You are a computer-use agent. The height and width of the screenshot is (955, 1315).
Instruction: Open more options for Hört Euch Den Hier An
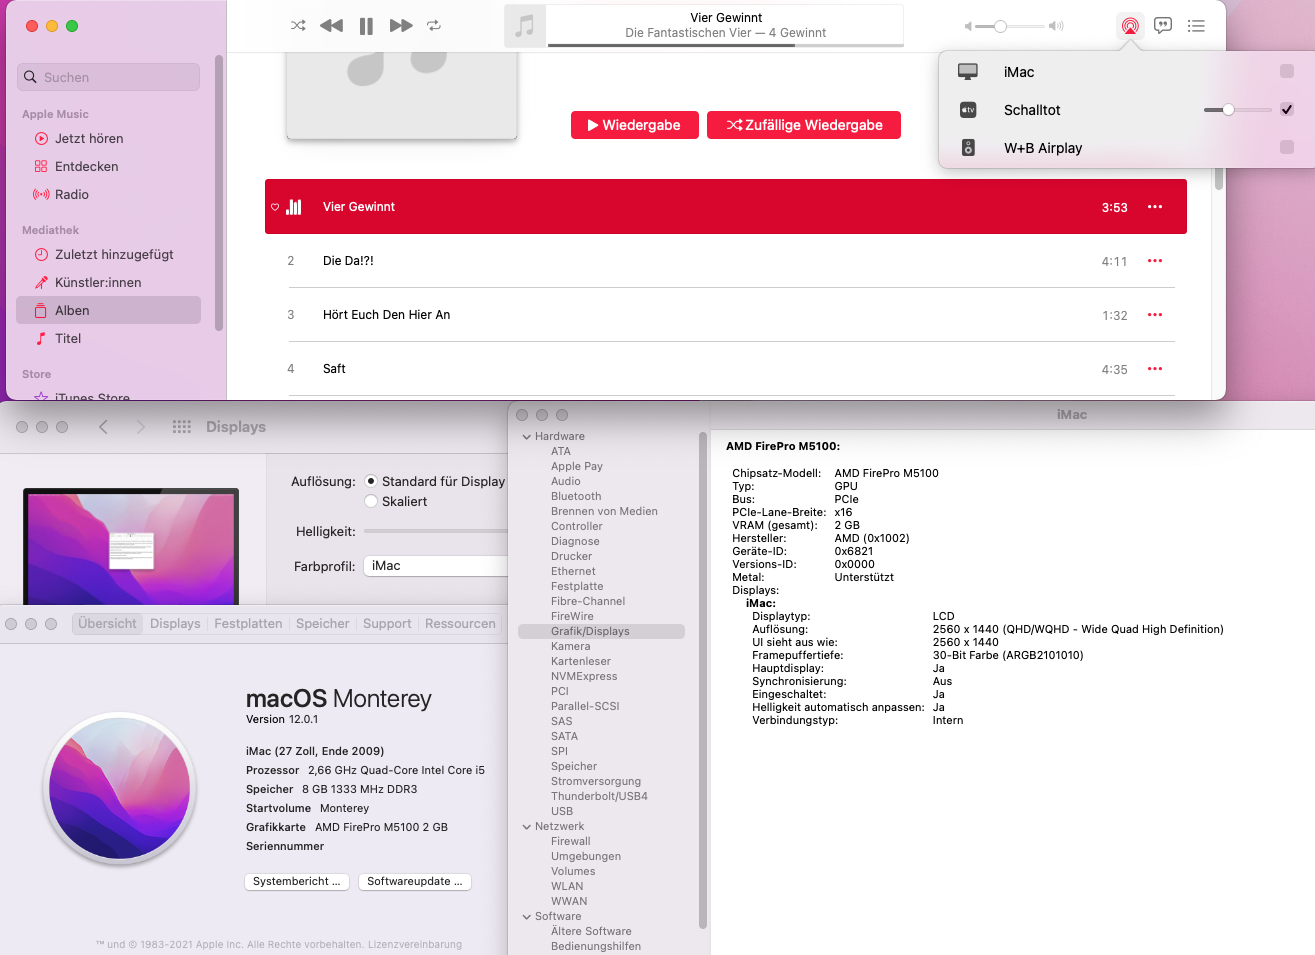1155,315
